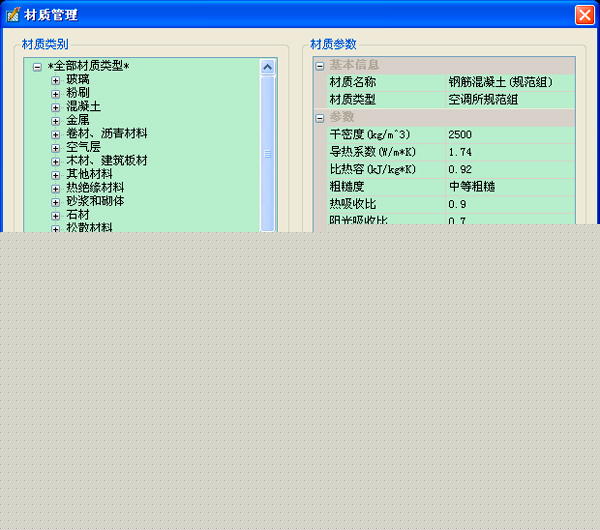Screen dimensions: 600x530
Task: Expand the 混凝土 category
Action: tap(55, 108)
